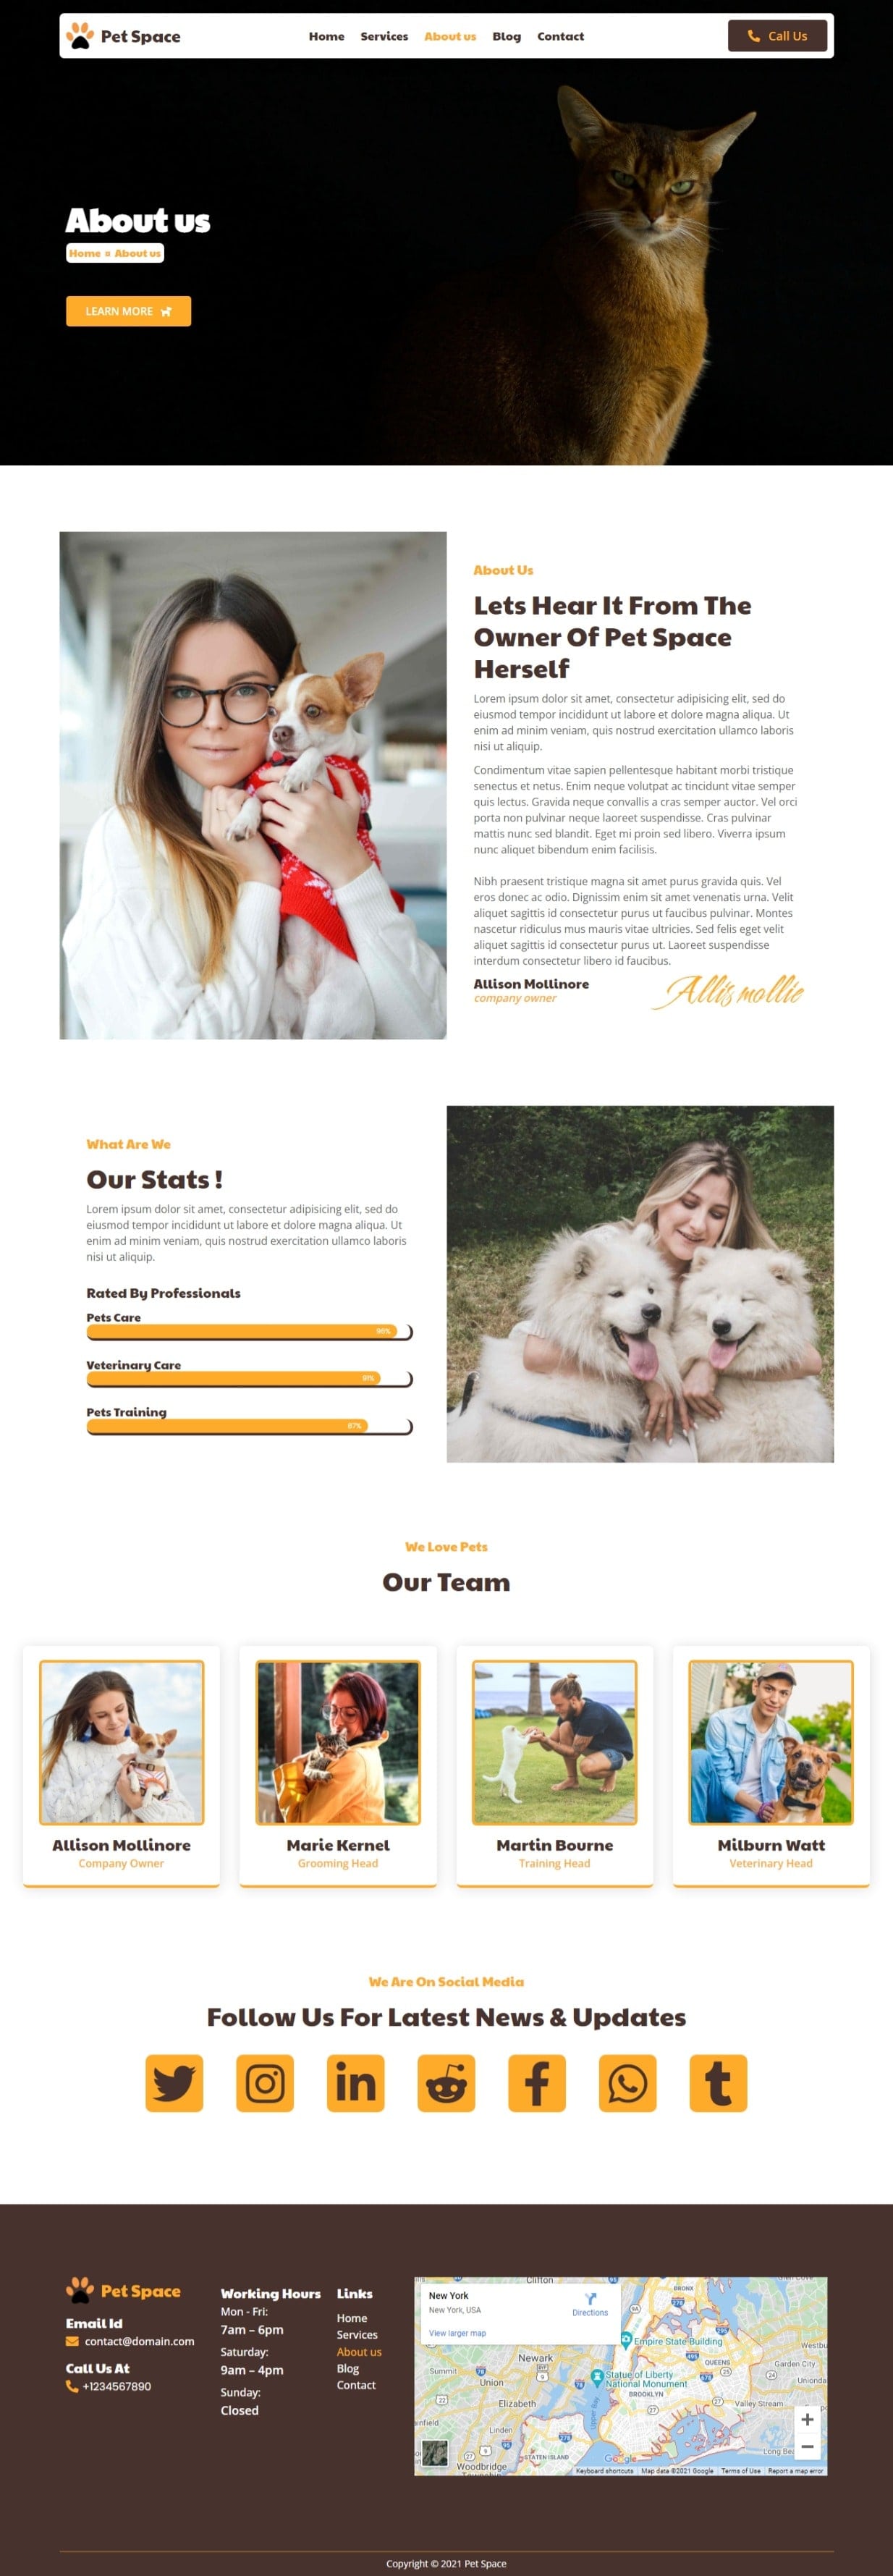Image resolution: width=893 pixels, height=2576 pixels.
Task: Click the Pets Care progress bar
Action: tap(250, 1332)
